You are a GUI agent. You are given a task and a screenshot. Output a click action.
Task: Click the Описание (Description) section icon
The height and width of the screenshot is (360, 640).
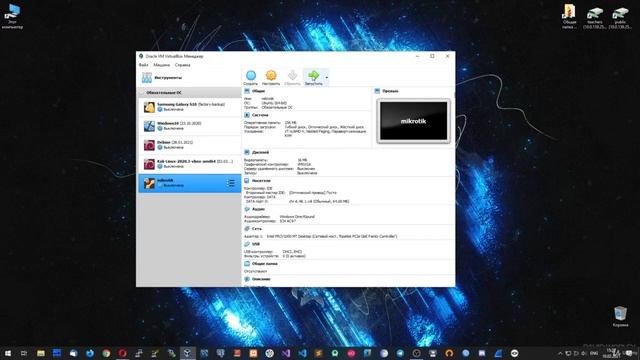point(247,279)
